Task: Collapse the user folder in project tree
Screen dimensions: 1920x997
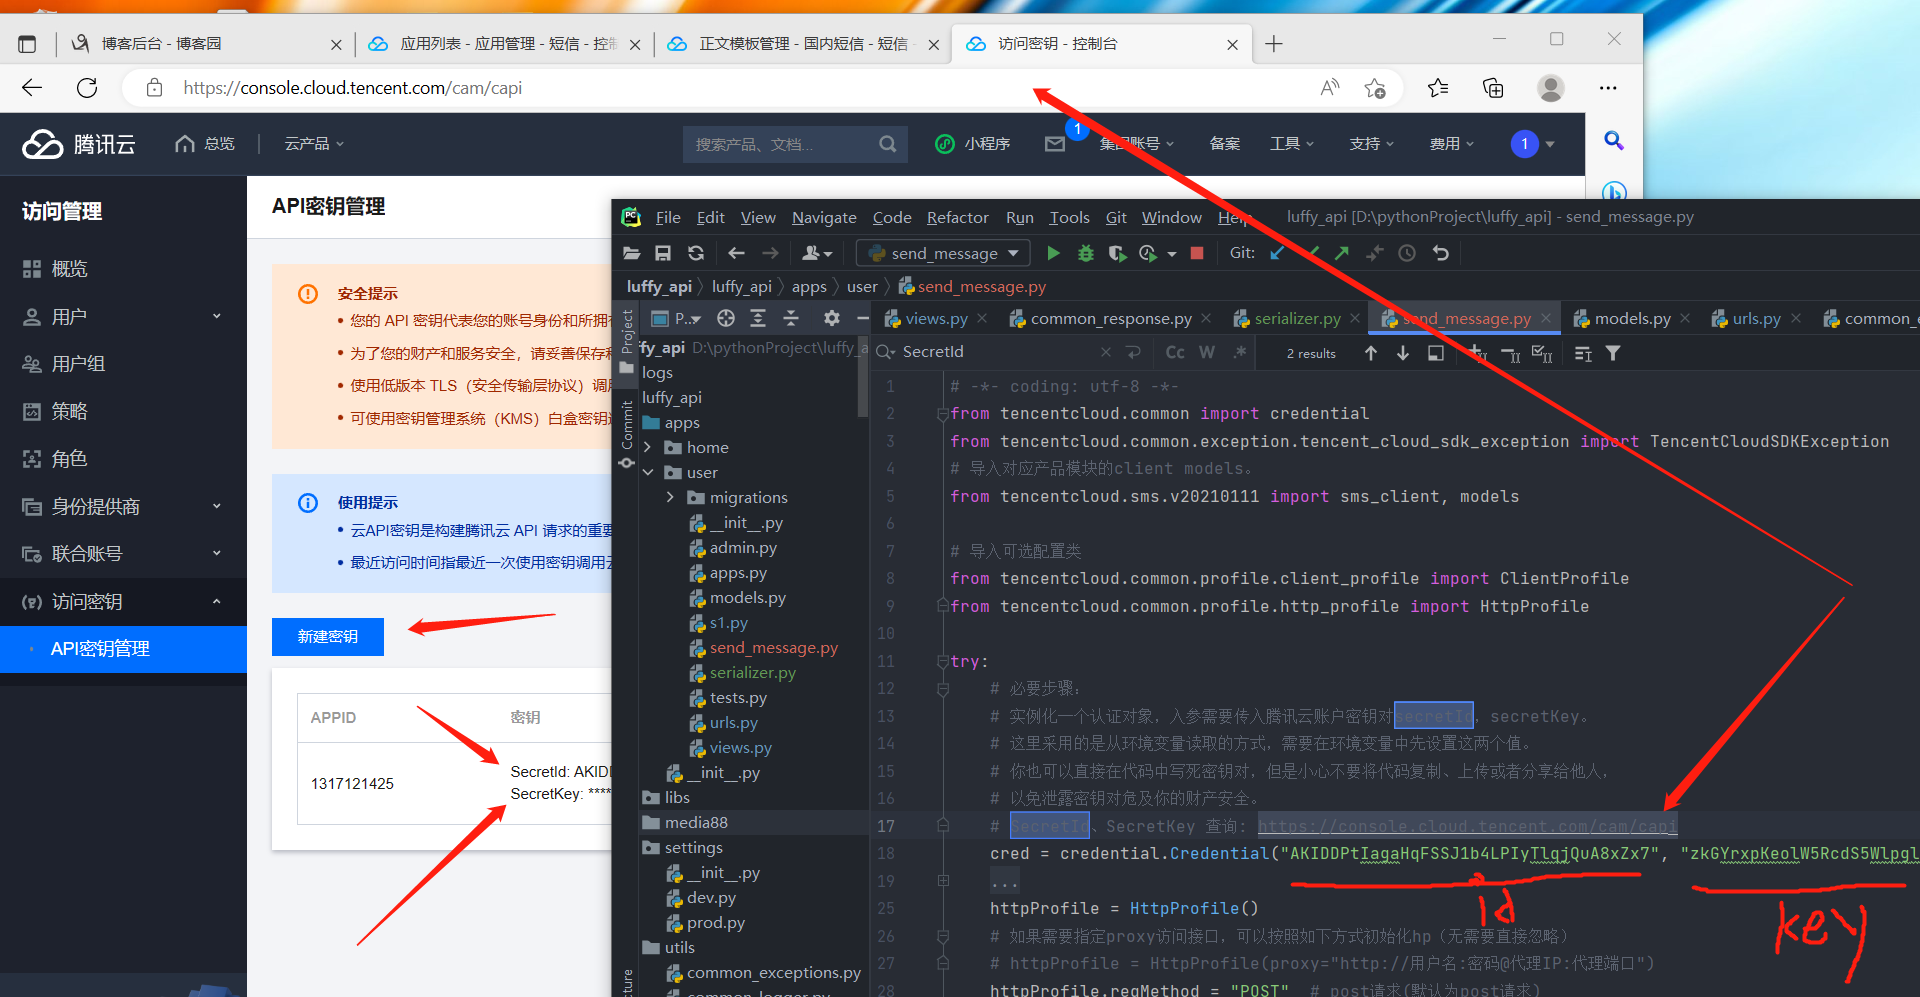Action: pyautogui.click(x=647, y=472)
